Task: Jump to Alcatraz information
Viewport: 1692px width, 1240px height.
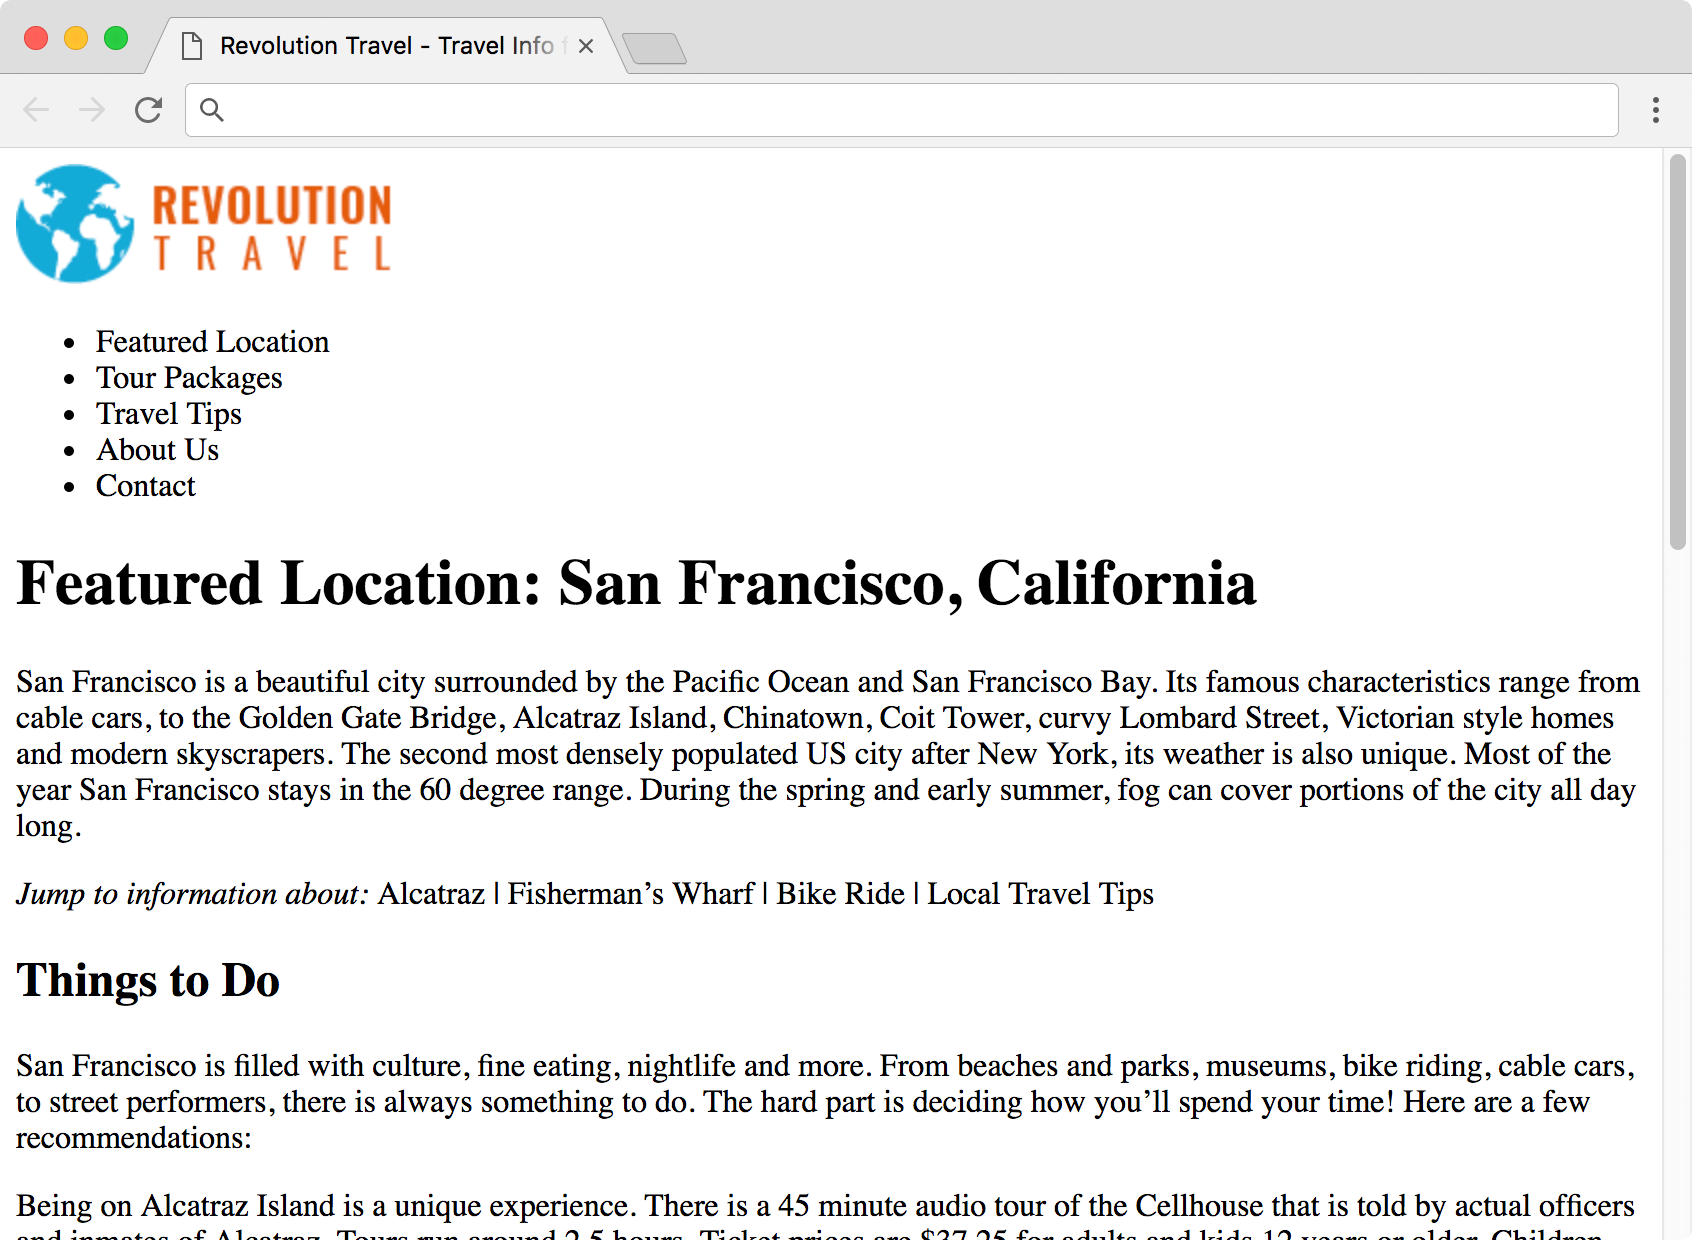Action: (431, 894)
